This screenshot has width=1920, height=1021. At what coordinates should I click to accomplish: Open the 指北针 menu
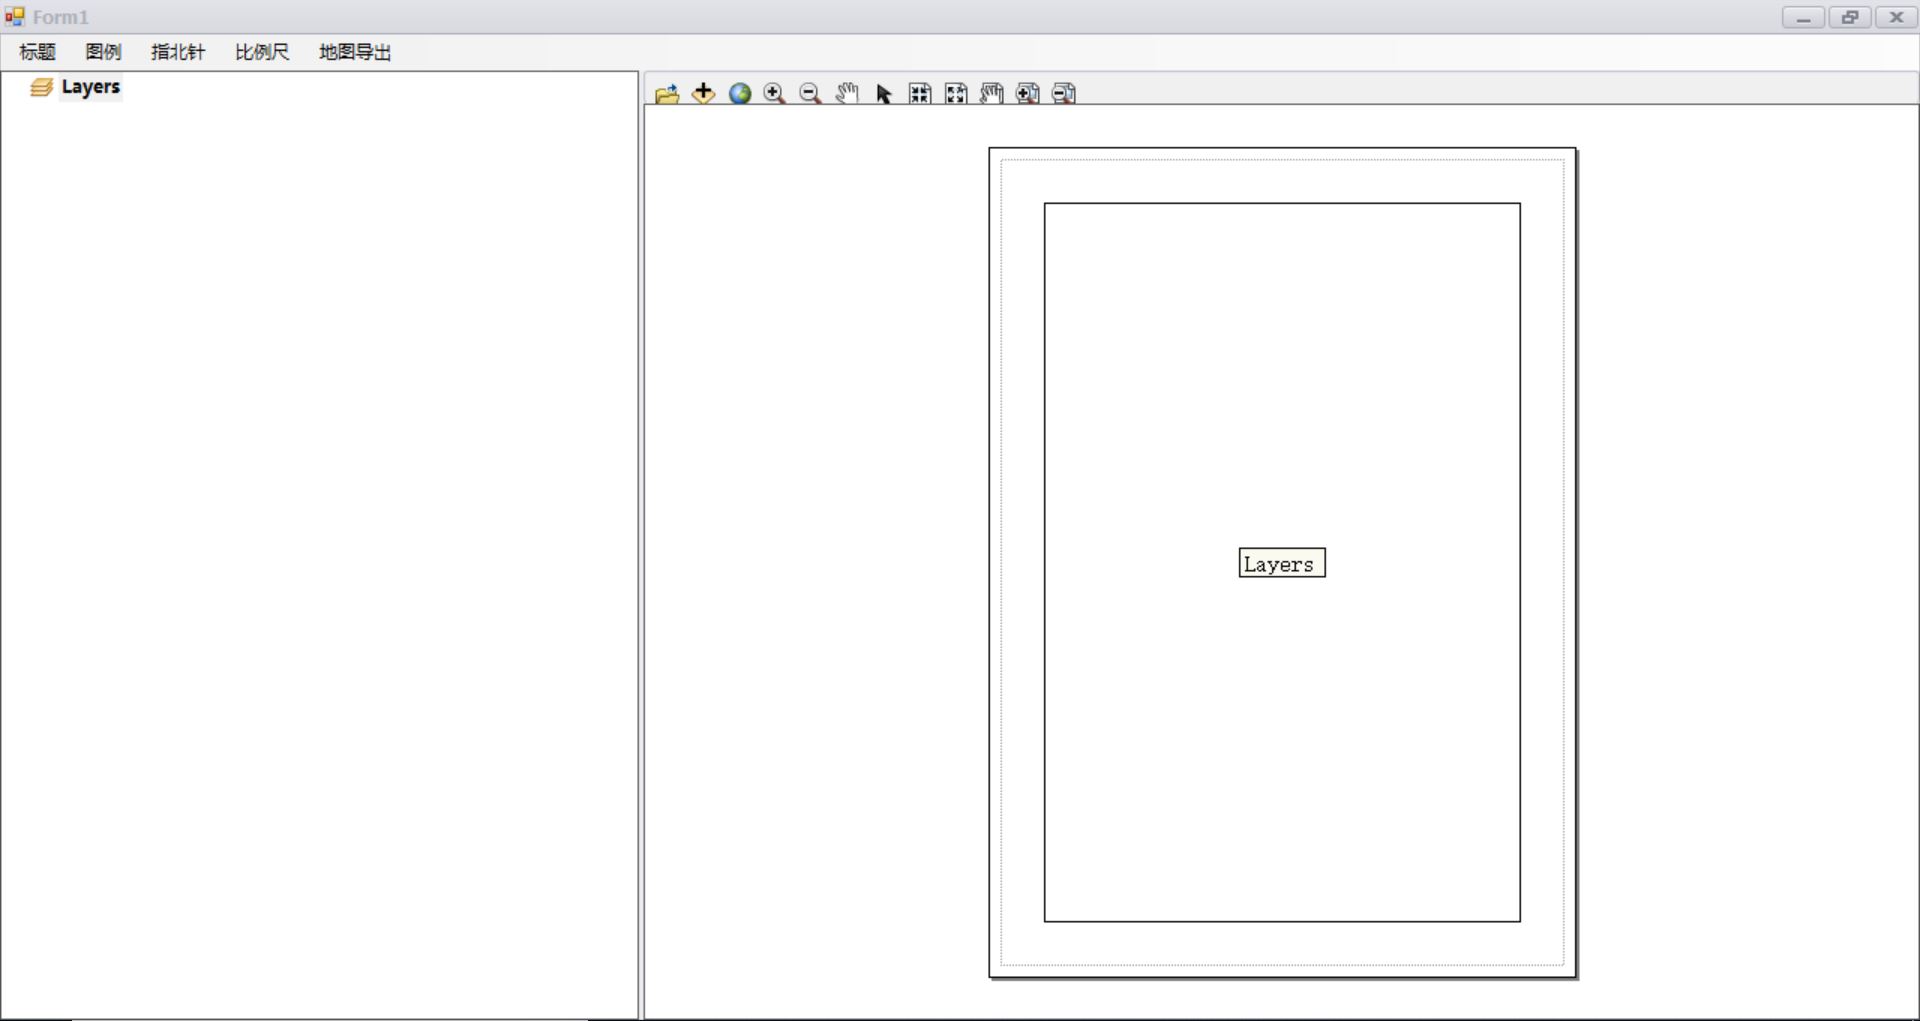pos(178,52)
